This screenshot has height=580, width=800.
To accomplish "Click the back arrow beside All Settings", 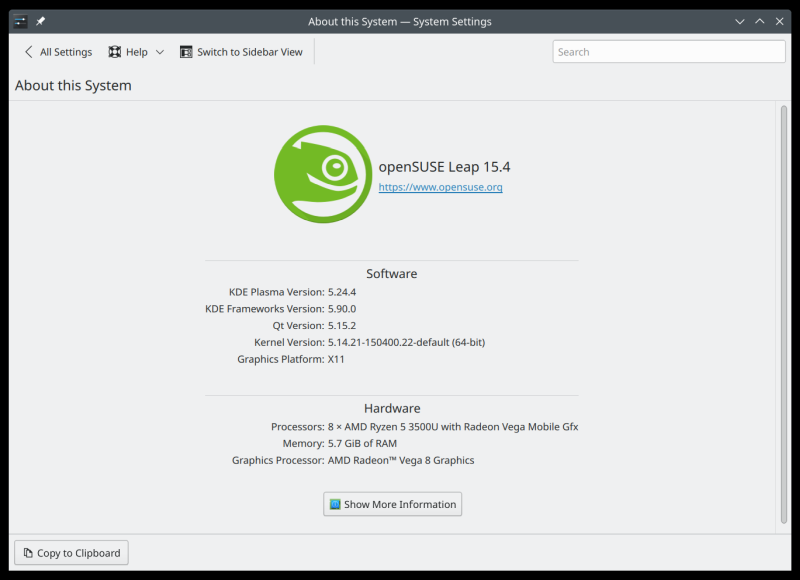I will [27, 51].
